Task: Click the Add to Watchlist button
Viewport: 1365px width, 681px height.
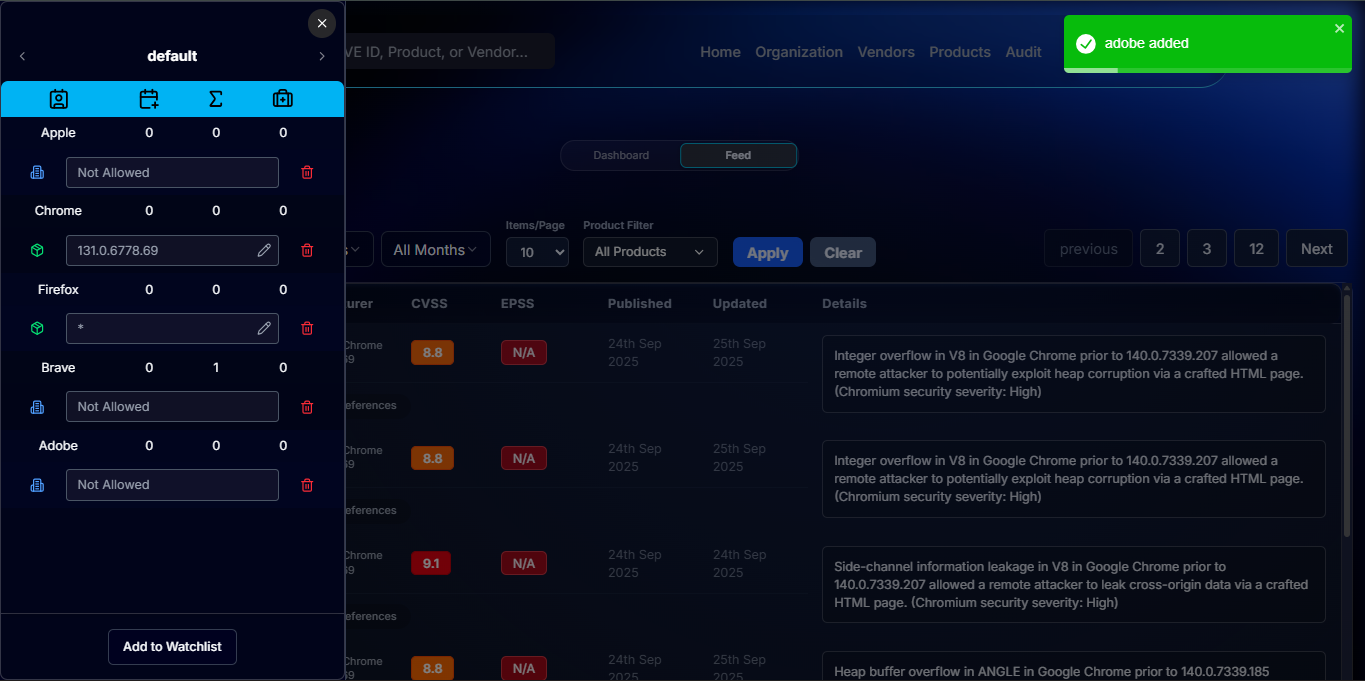Action: point(172,647)
